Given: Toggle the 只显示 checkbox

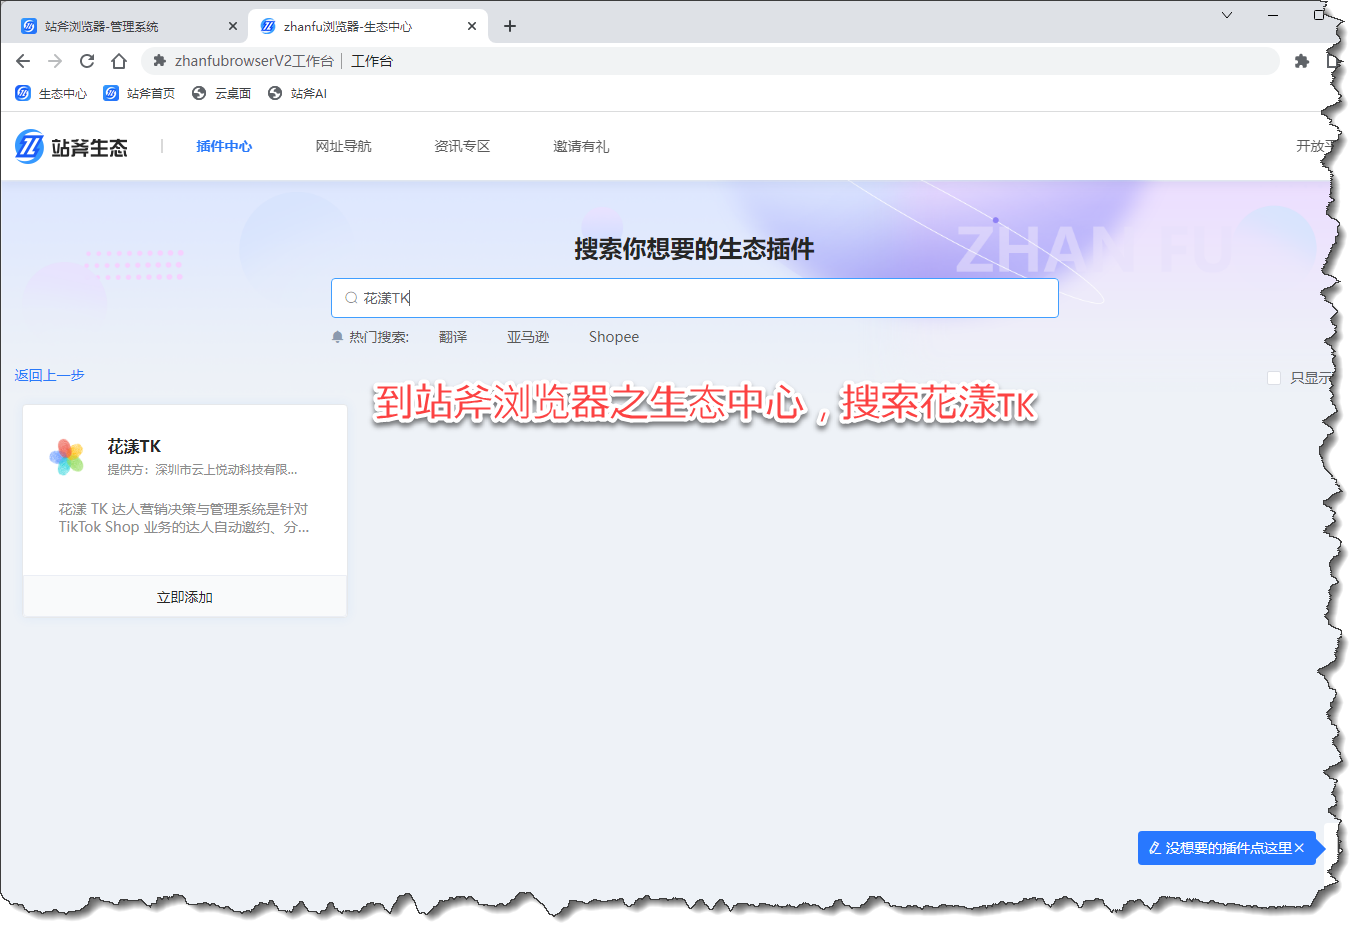Looking at the screenshot, I should pos(1274,378).
